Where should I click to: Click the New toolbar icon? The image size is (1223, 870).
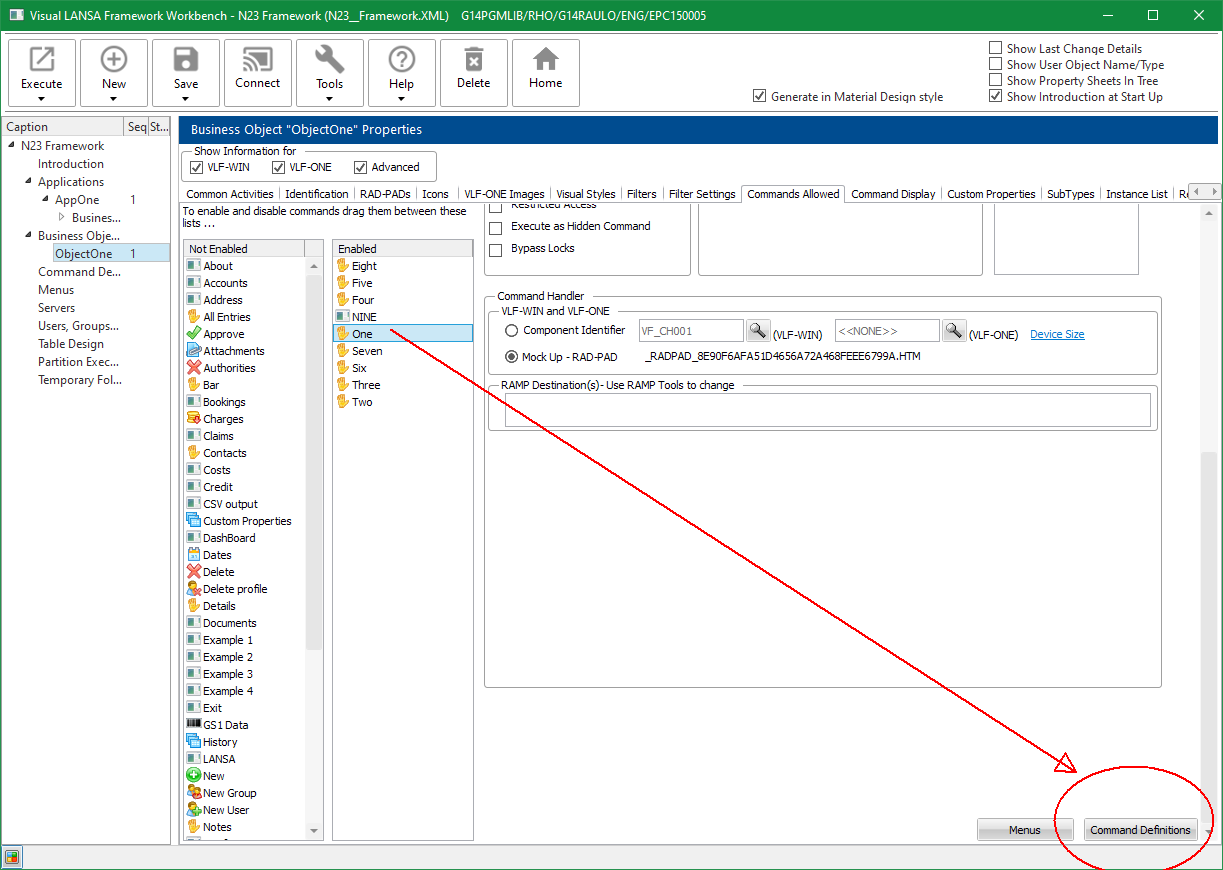(x=114, y=59)
